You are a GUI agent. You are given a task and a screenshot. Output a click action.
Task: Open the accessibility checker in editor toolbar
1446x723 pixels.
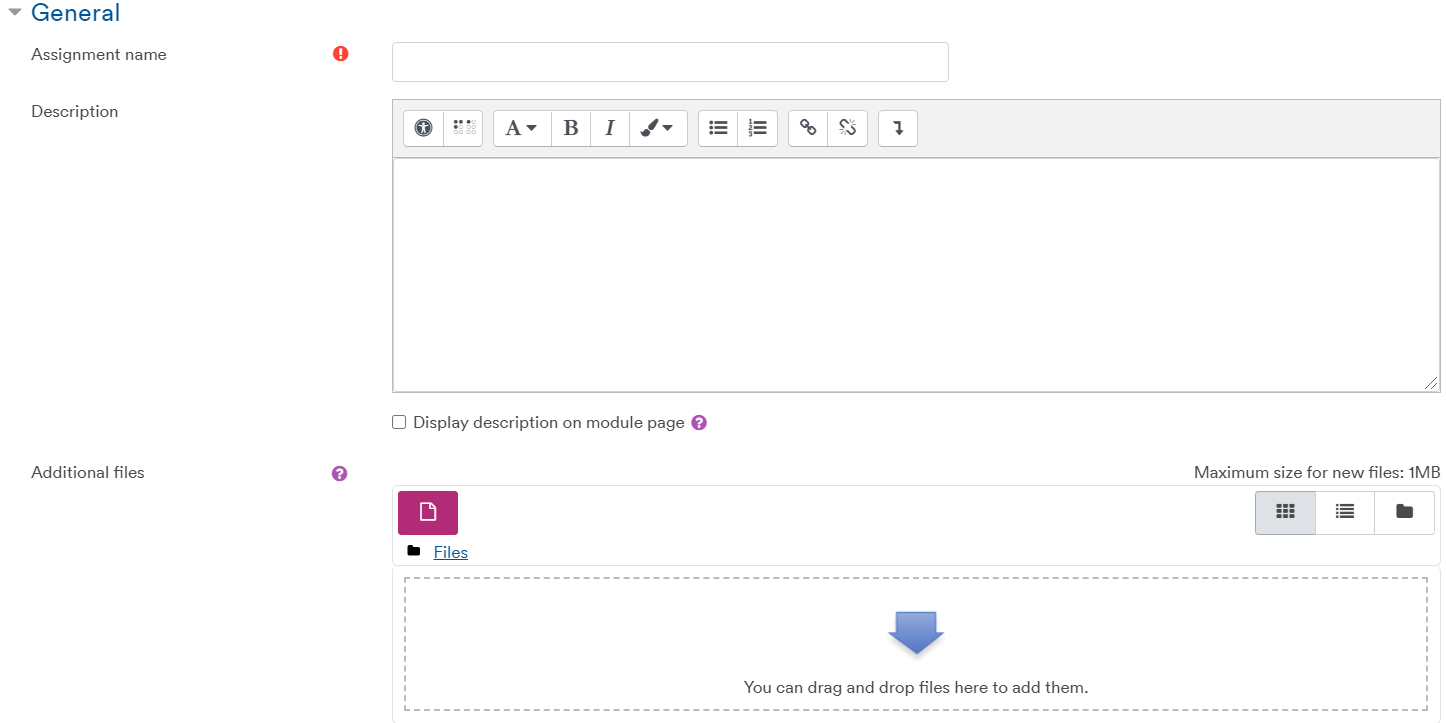(x=423, y=128)
